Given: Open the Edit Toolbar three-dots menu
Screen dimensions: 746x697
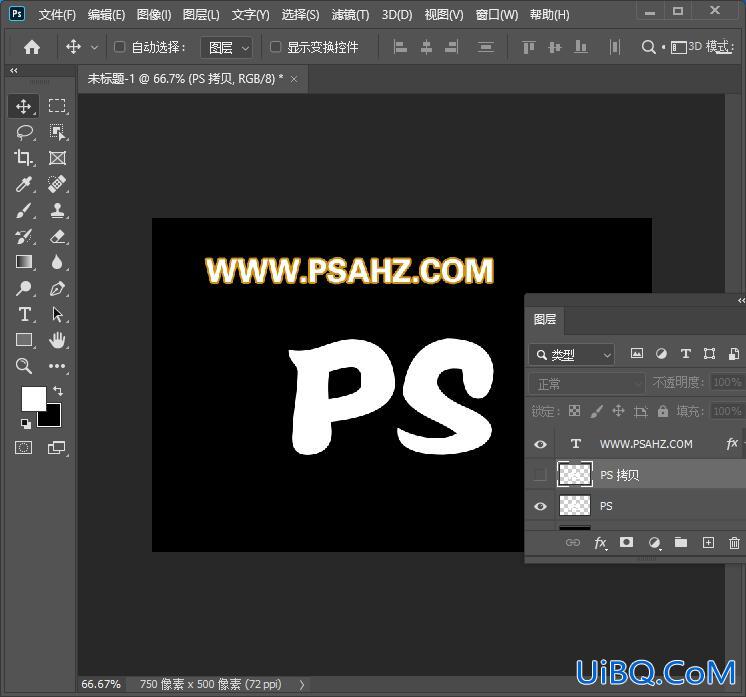Looking at the screenshot, I should [57, 366].
